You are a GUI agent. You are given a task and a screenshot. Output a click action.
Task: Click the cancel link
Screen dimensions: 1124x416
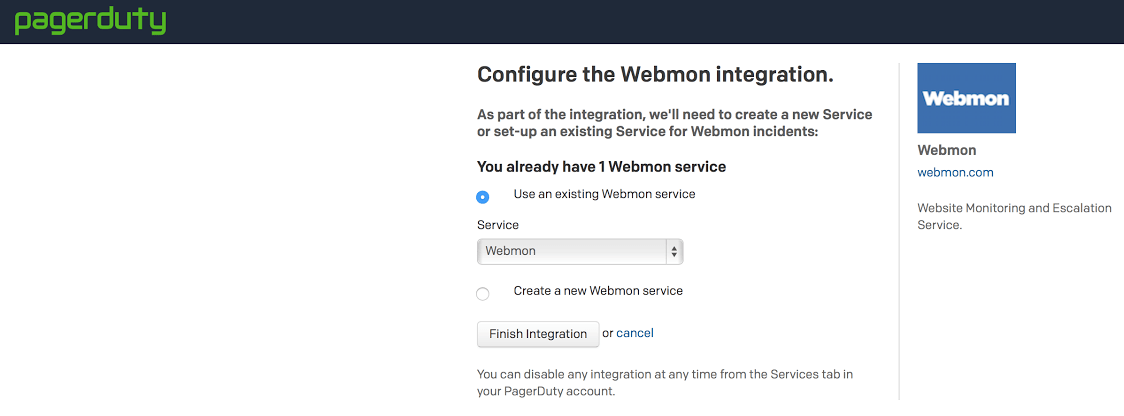pos(635,333)
